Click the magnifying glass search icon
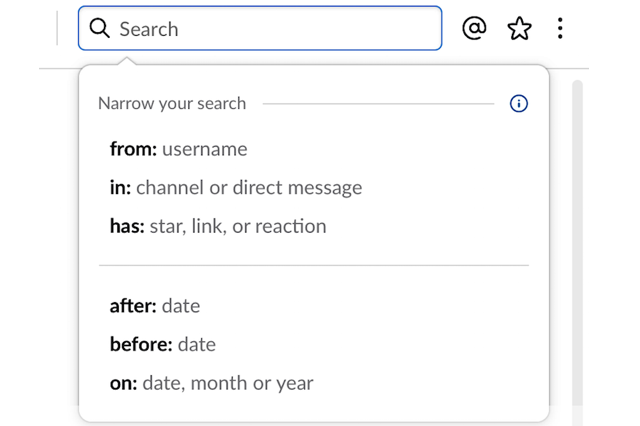The width and height of the screenshot is (640, 426). point(100,28)
